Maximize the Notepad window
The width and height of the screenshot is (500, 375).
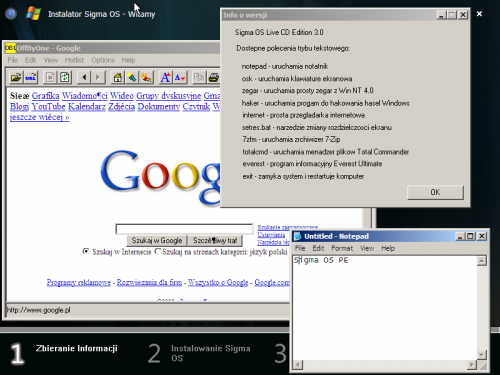click(x=470, y=236)
